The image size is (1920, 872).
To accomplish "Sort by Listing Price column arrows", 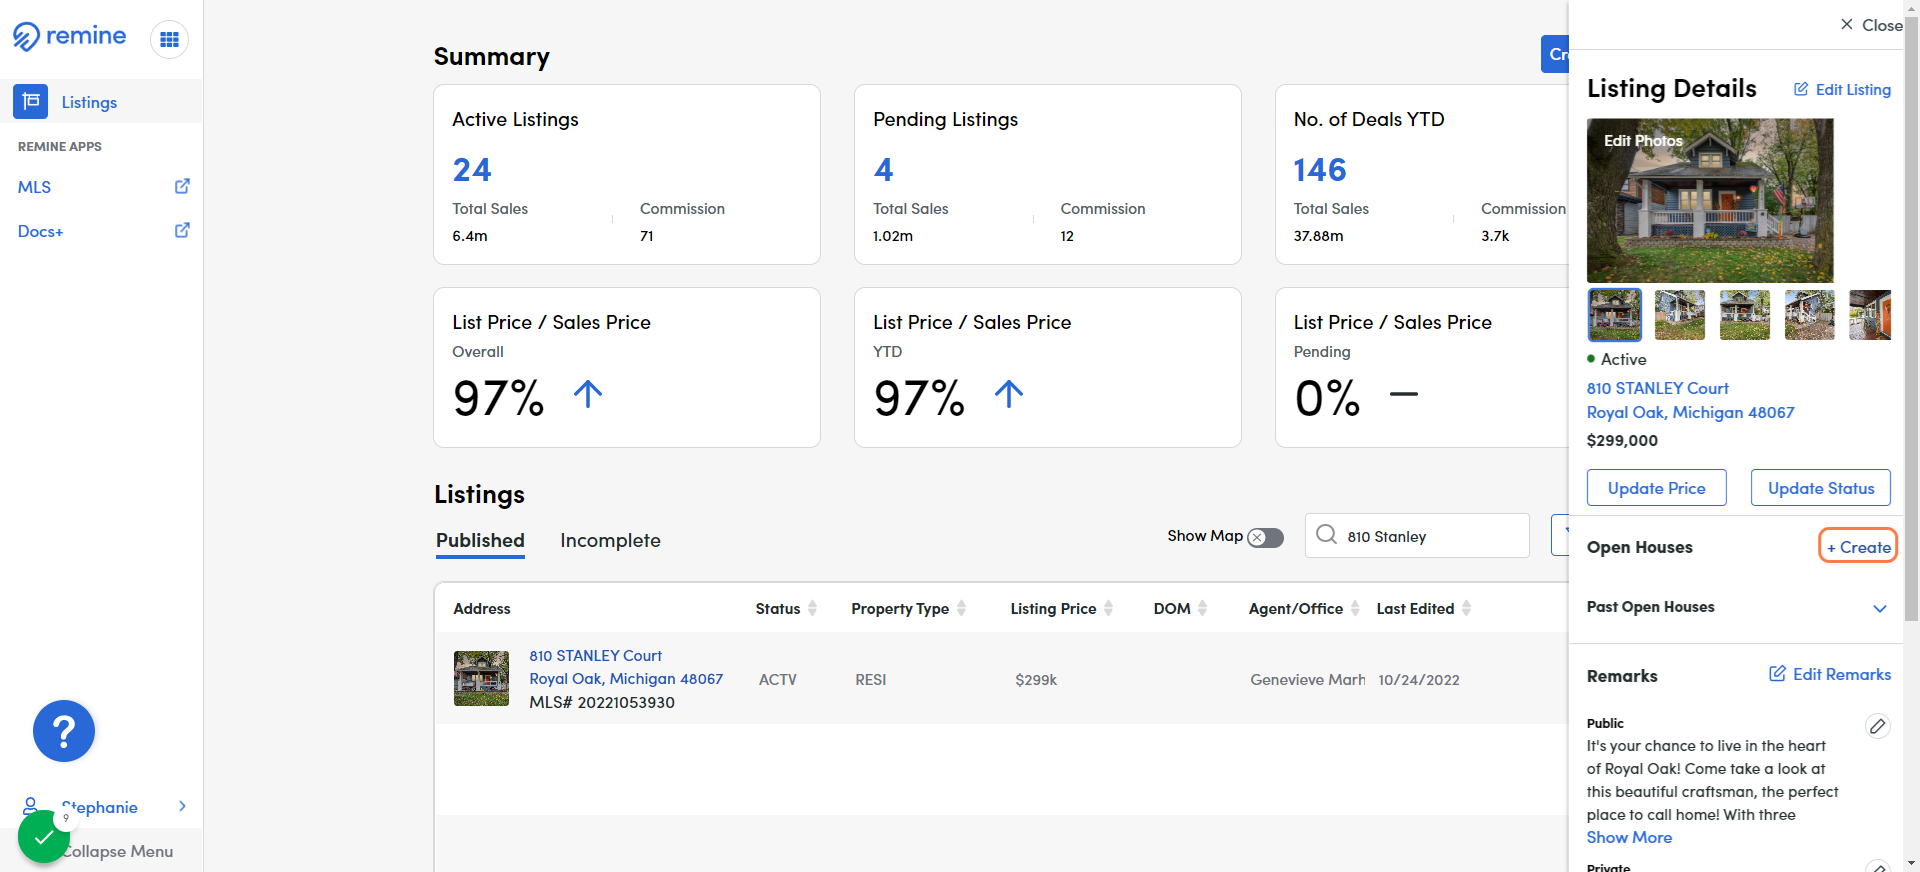I will 1109,608.
